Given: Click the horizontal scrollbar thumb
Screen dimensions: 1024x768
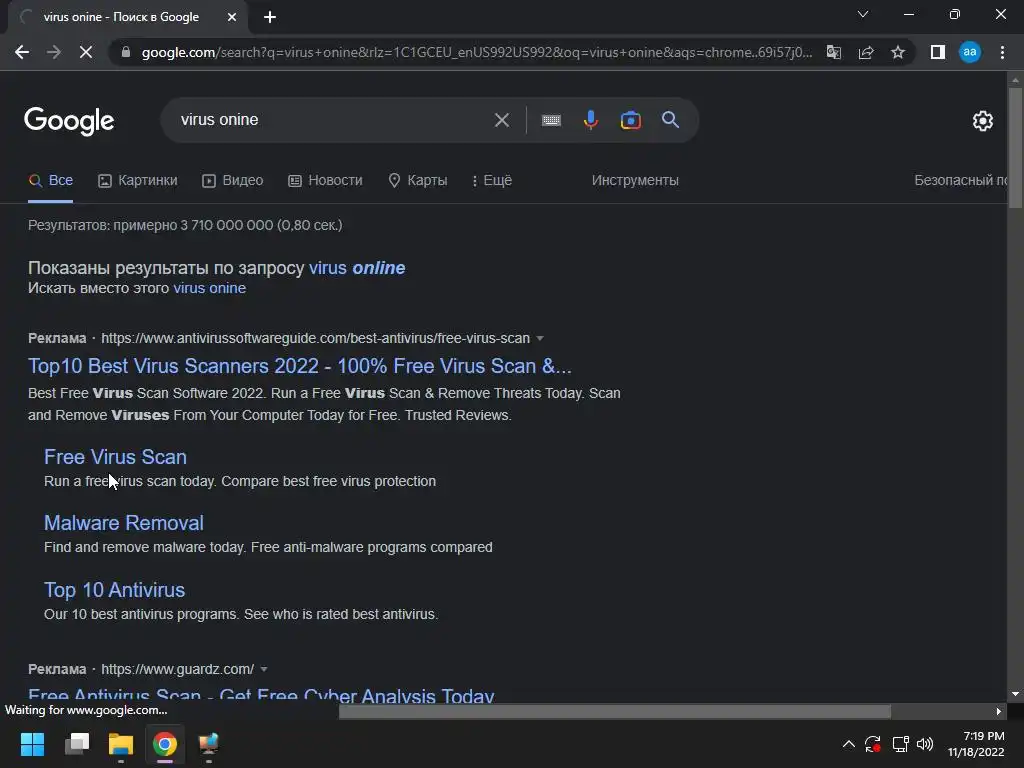Looking at the screenshot, I should point(615,711).
